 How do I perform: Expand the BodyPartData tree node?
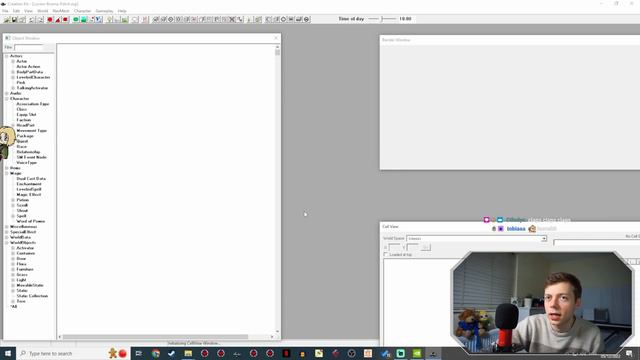click(x=13, y=72)
